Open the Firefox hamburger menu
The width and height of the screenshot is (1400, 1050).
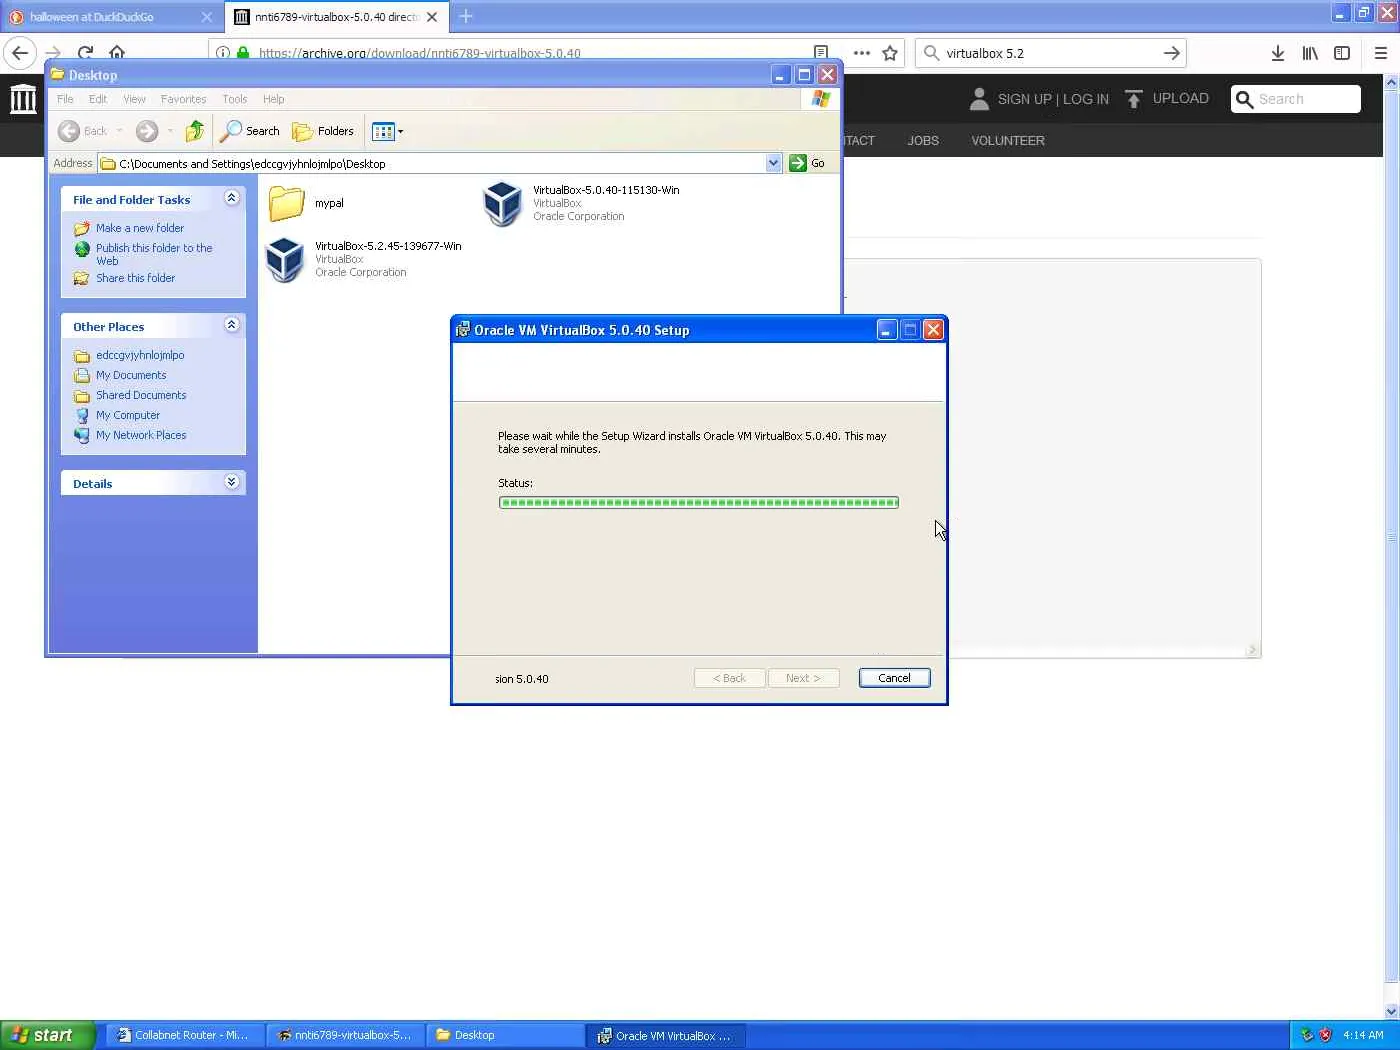1381,53
